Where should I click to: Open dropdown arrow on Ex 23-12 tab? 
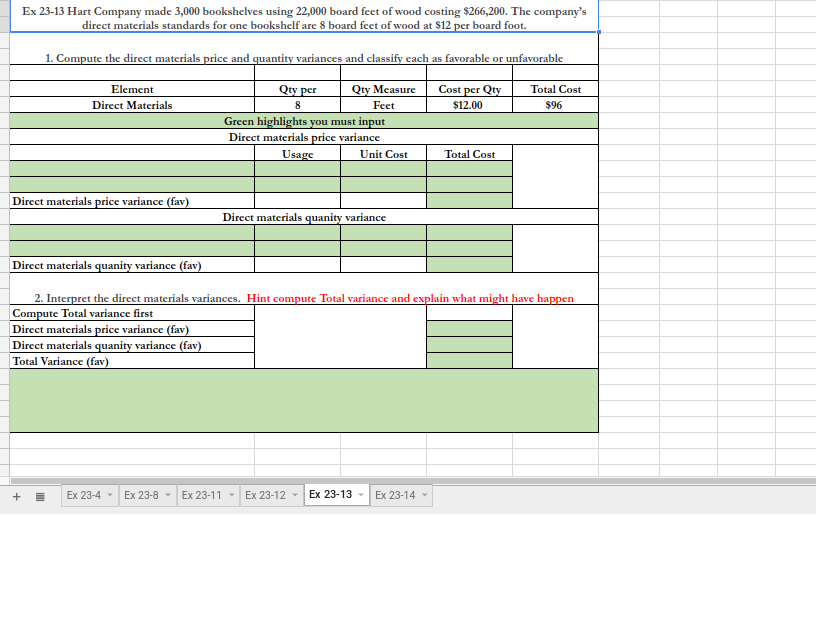pos(295,495)
